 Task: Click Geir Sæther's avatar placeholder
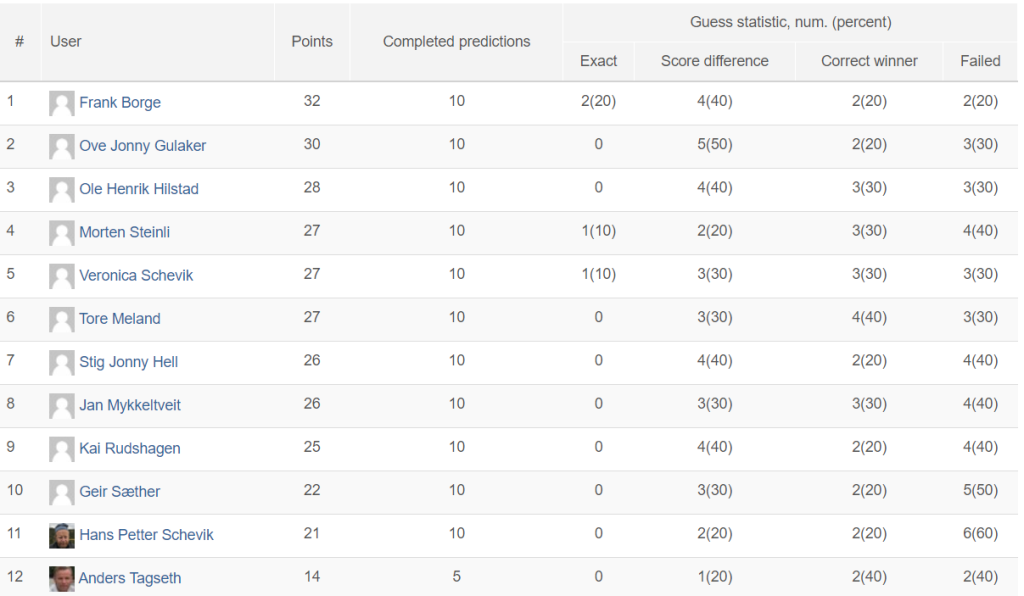(61, 492)
